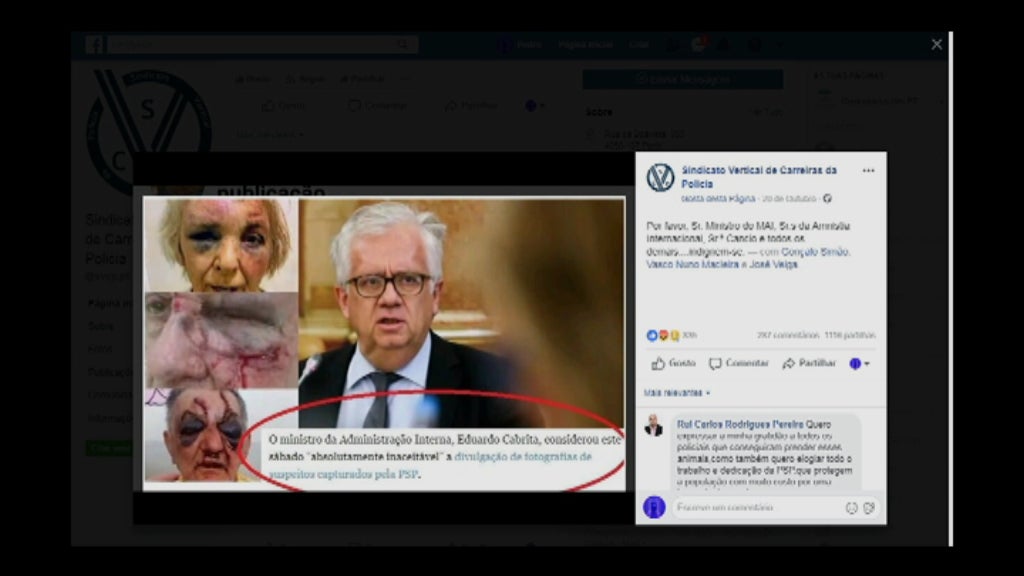The height and width of the screenshot is (576, 1024).
Task: Open Rui Carlos Rodrigues Pereira's profile
Action: pos(738,423)
